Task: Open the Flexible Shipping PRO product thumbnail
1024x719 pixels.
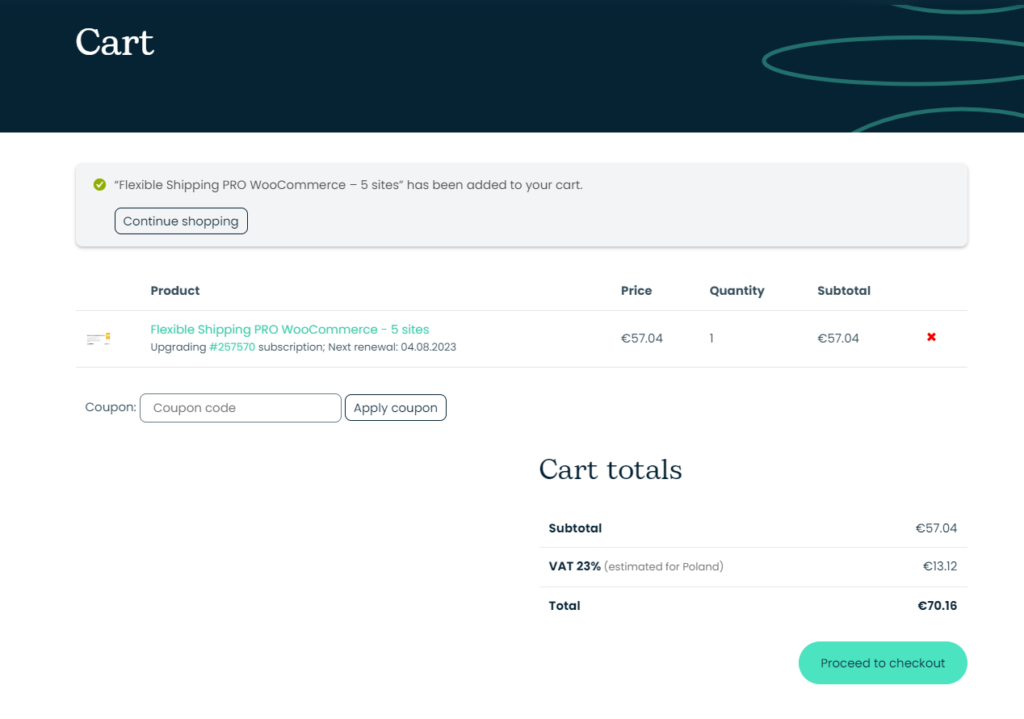Action: pyautogui.click(x=99, y=338)
